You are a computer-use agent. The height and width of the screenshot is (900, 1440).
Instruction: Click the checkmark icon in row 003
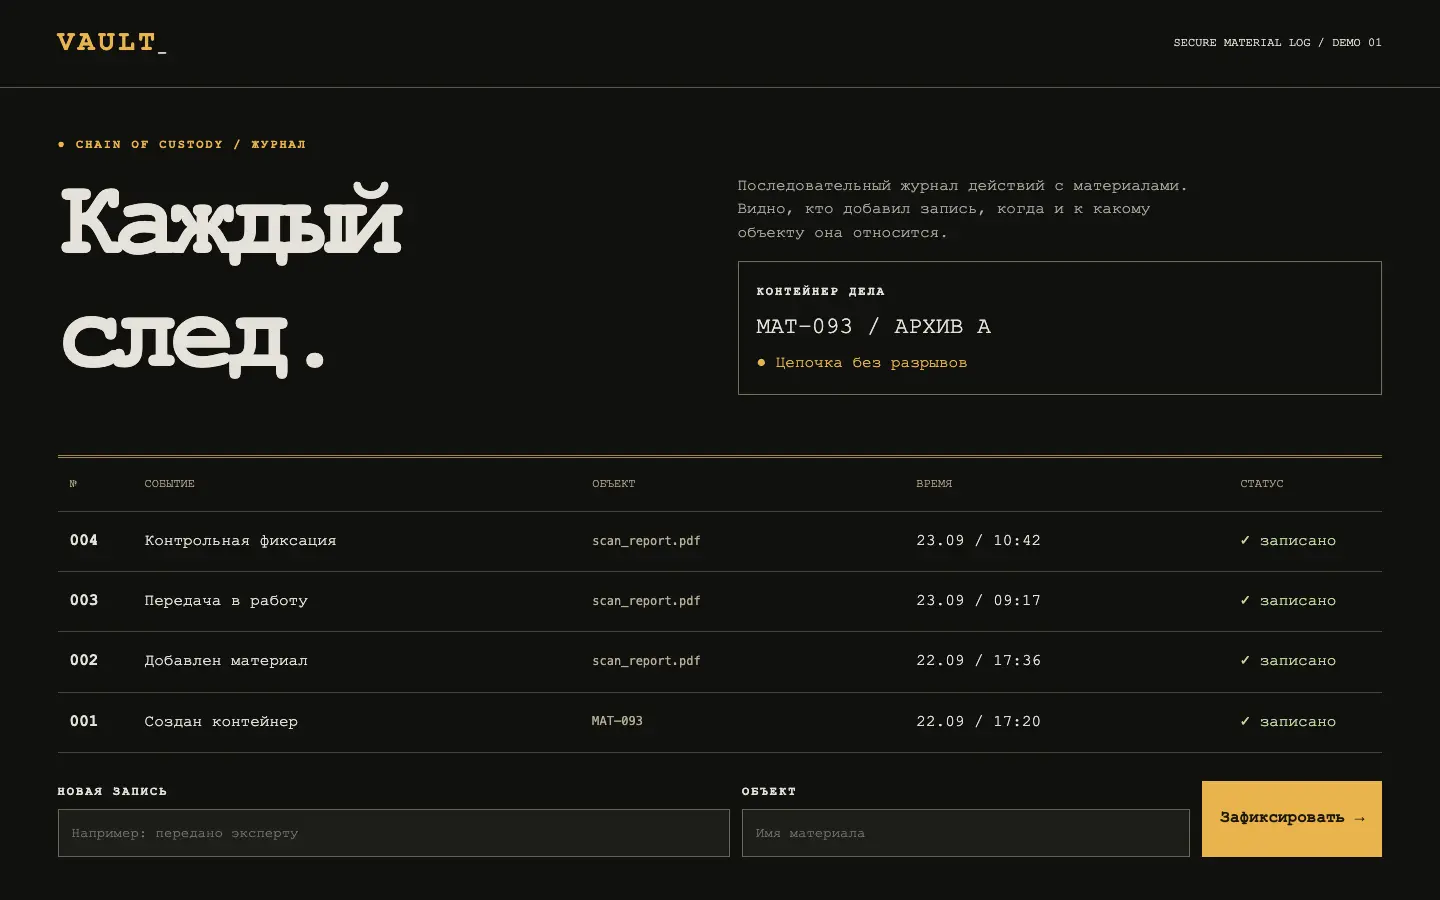pos(1245,600)
